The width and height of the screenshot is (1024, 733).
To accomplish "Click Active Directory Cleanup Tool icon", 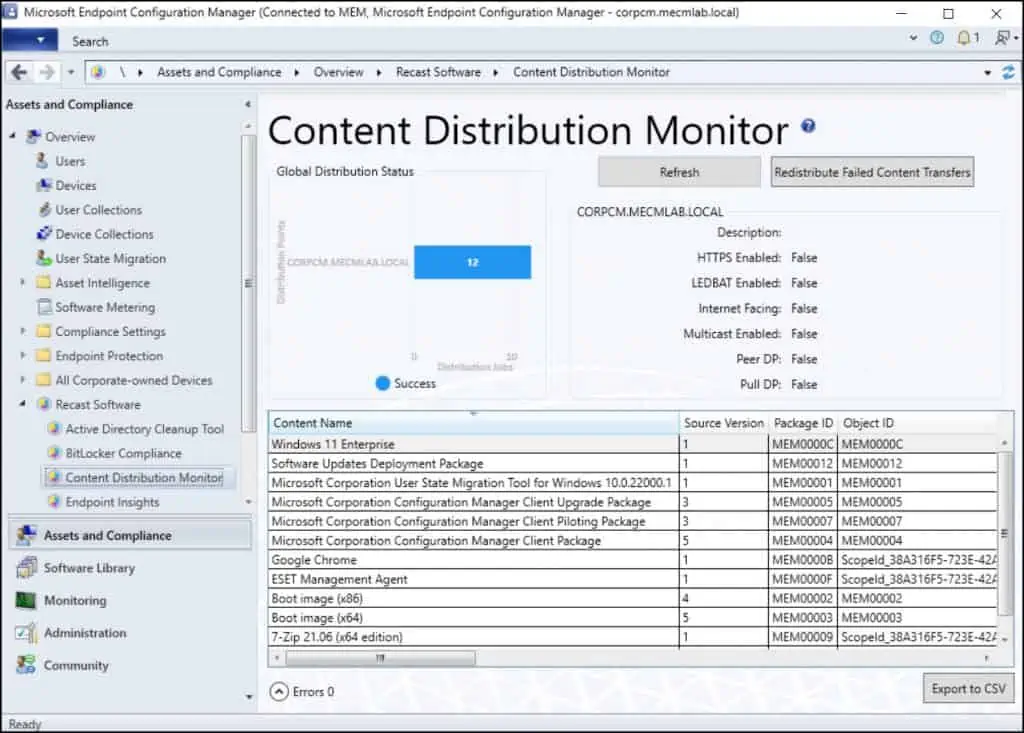I will (x=54, y=429).
